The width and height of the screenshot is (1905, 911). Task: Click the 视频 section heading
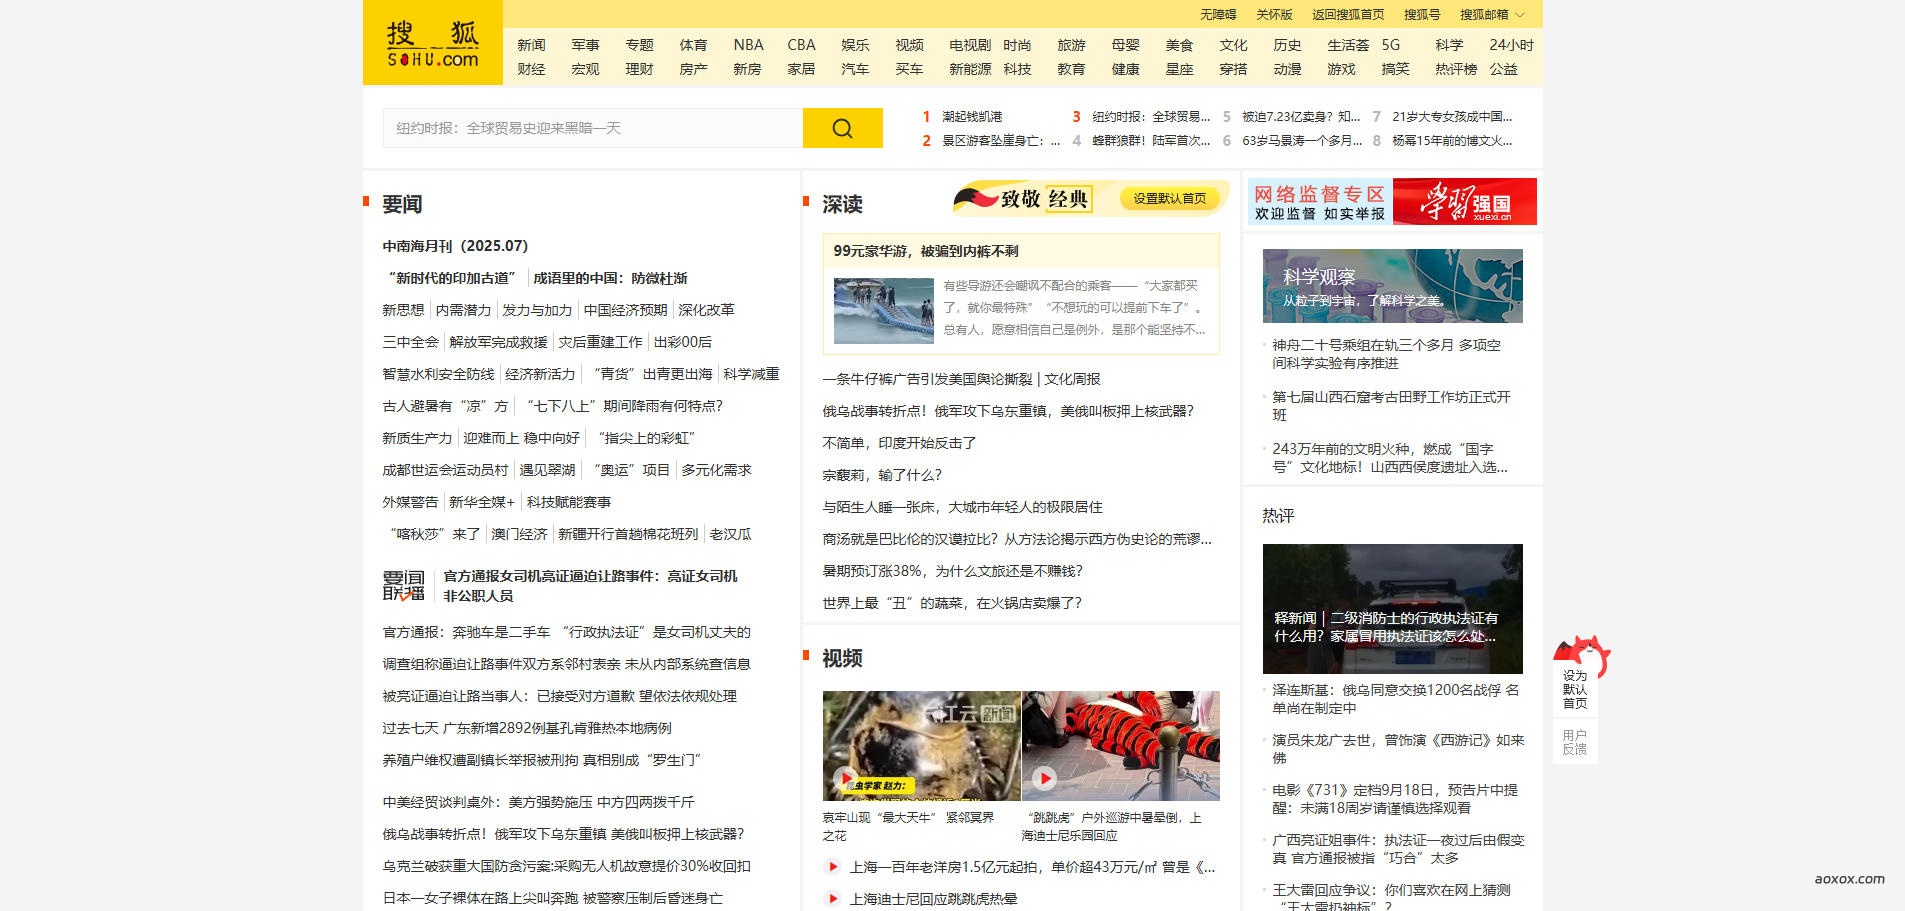pyautogui.click(x=842, y=658)
